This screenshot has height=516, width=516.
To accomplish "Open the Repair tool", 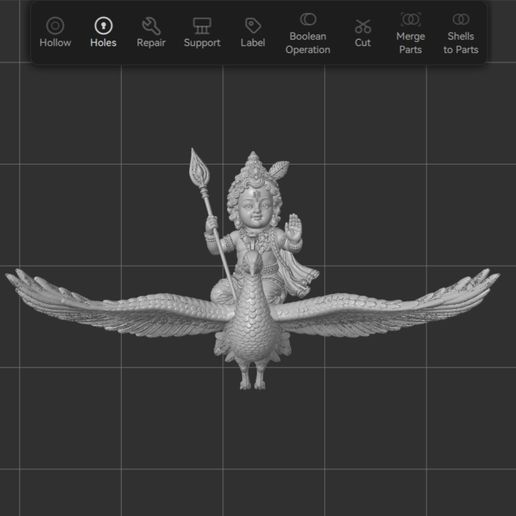I will click(151, 33).
